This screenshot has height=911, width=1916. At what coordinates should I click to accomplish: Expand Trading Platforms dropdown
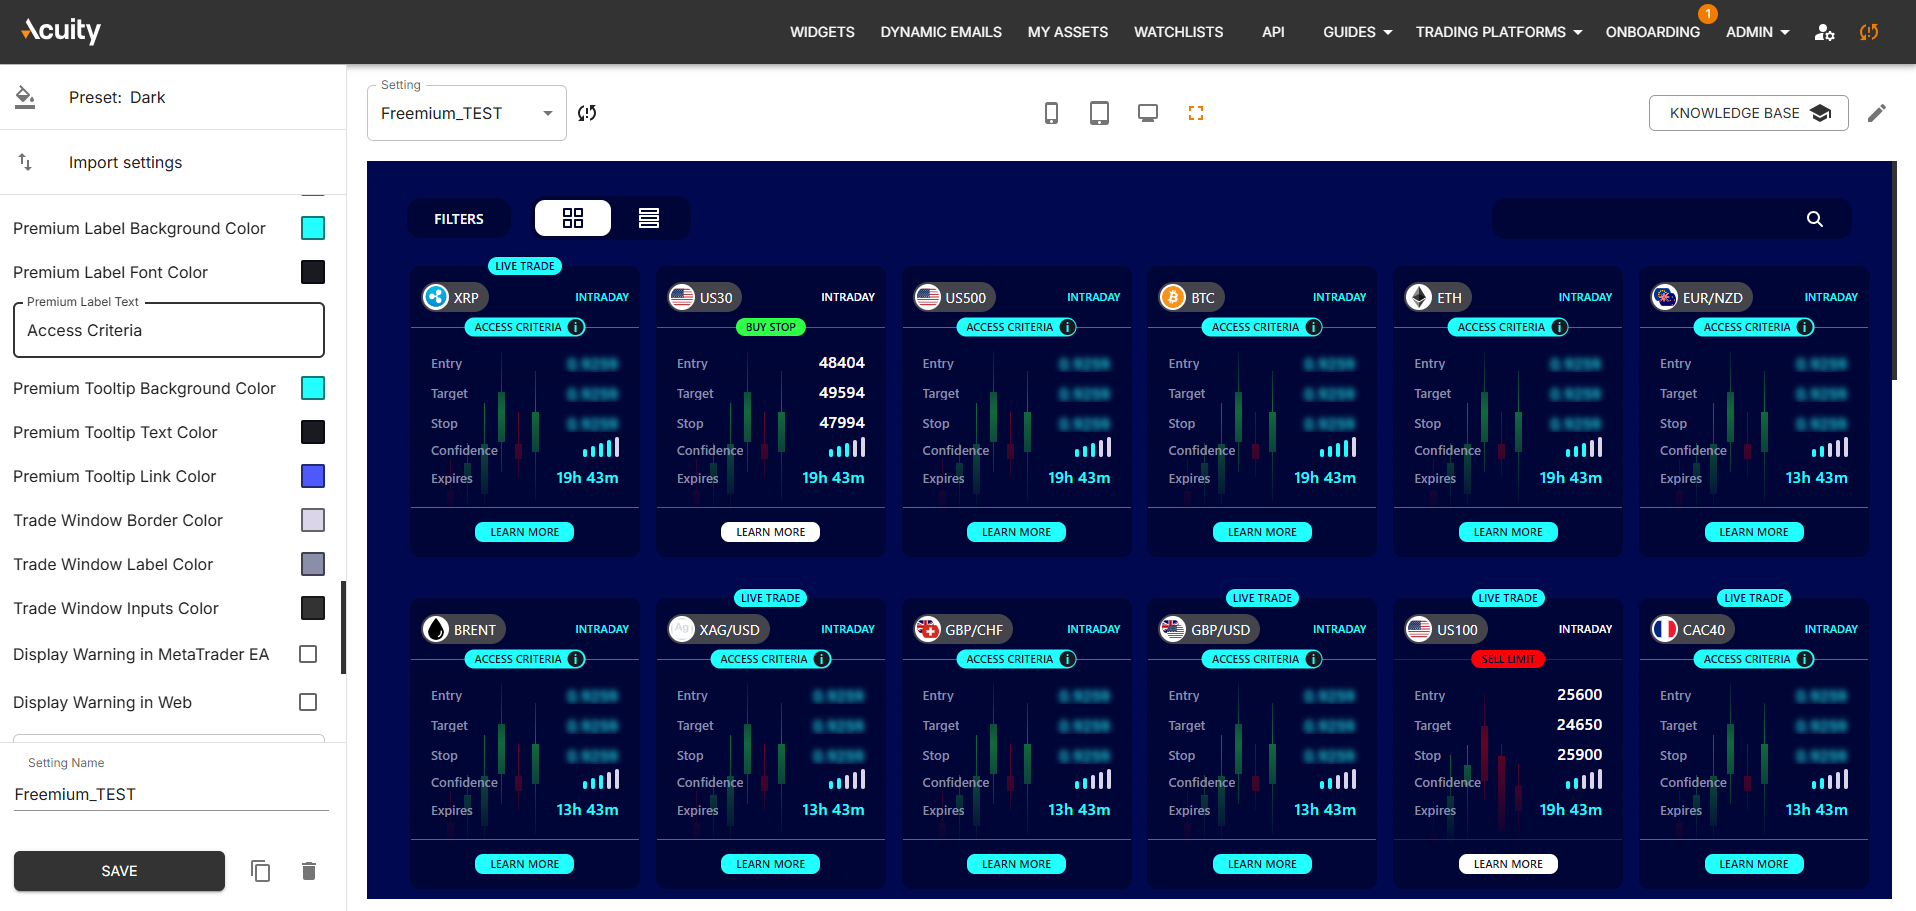coord(1498,32)
